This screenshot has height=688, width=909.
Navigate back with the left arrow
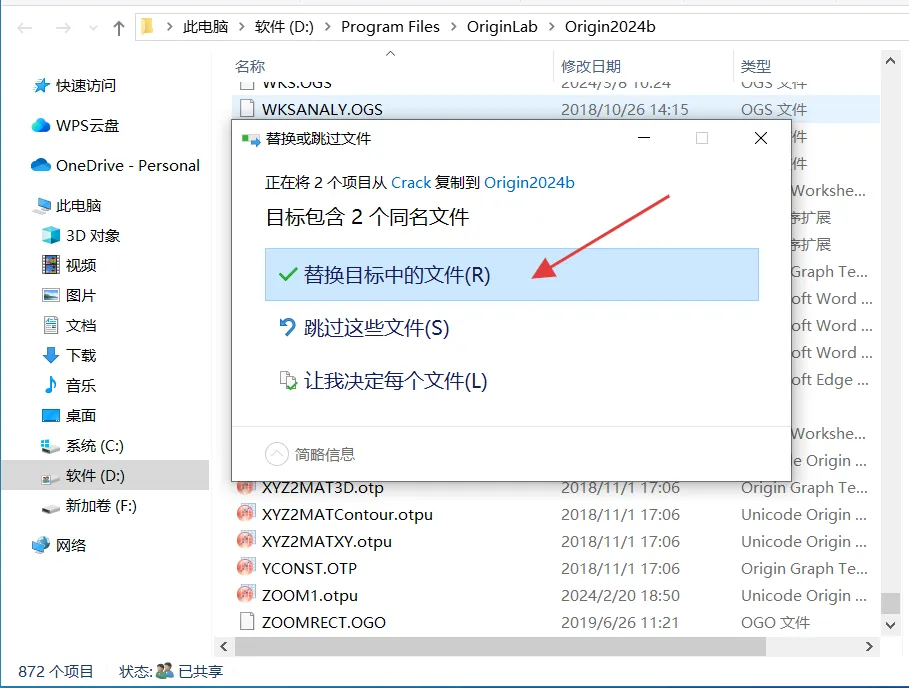24,27
